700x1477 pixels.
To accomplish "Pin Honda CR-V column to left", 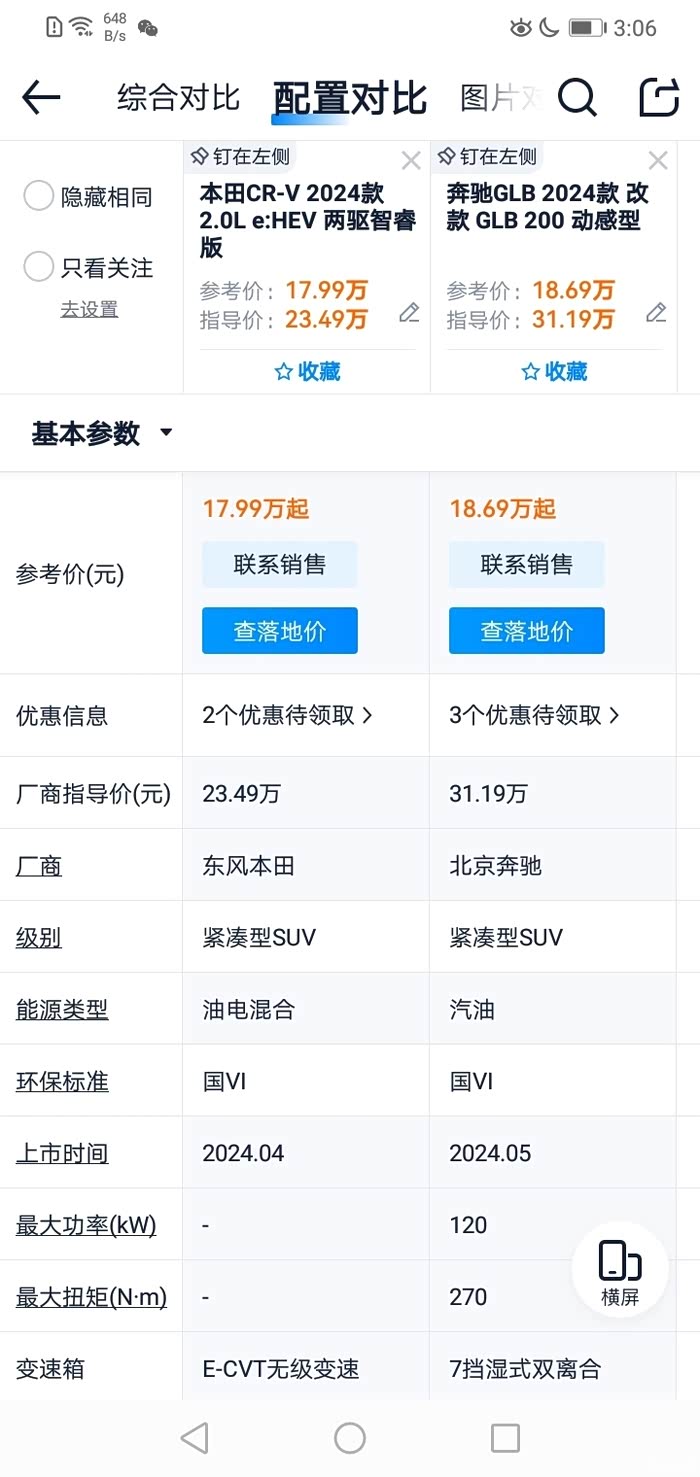I will (242, 157).
